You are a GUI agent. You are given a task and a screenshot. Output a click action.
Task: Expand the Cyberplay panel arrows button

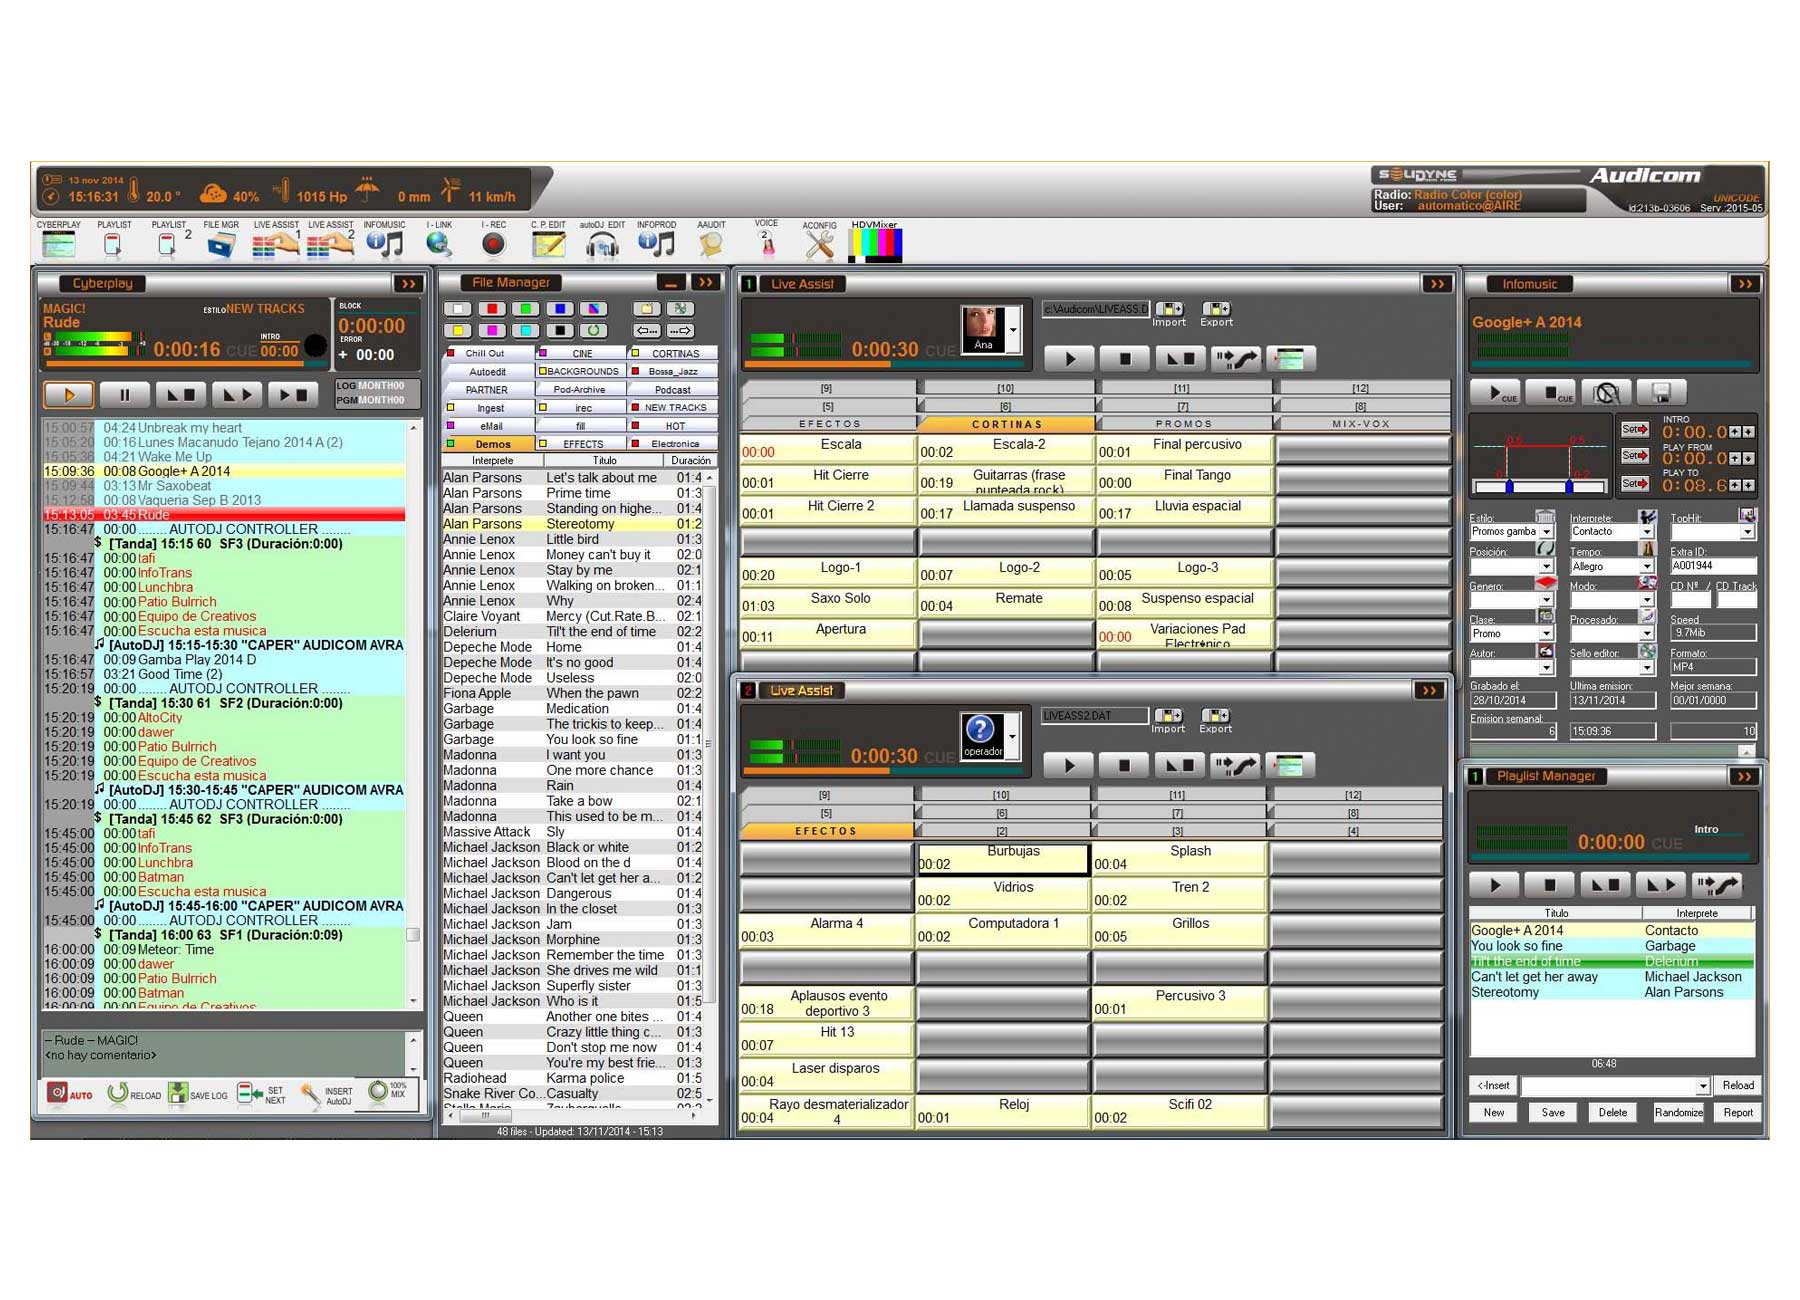408,284
